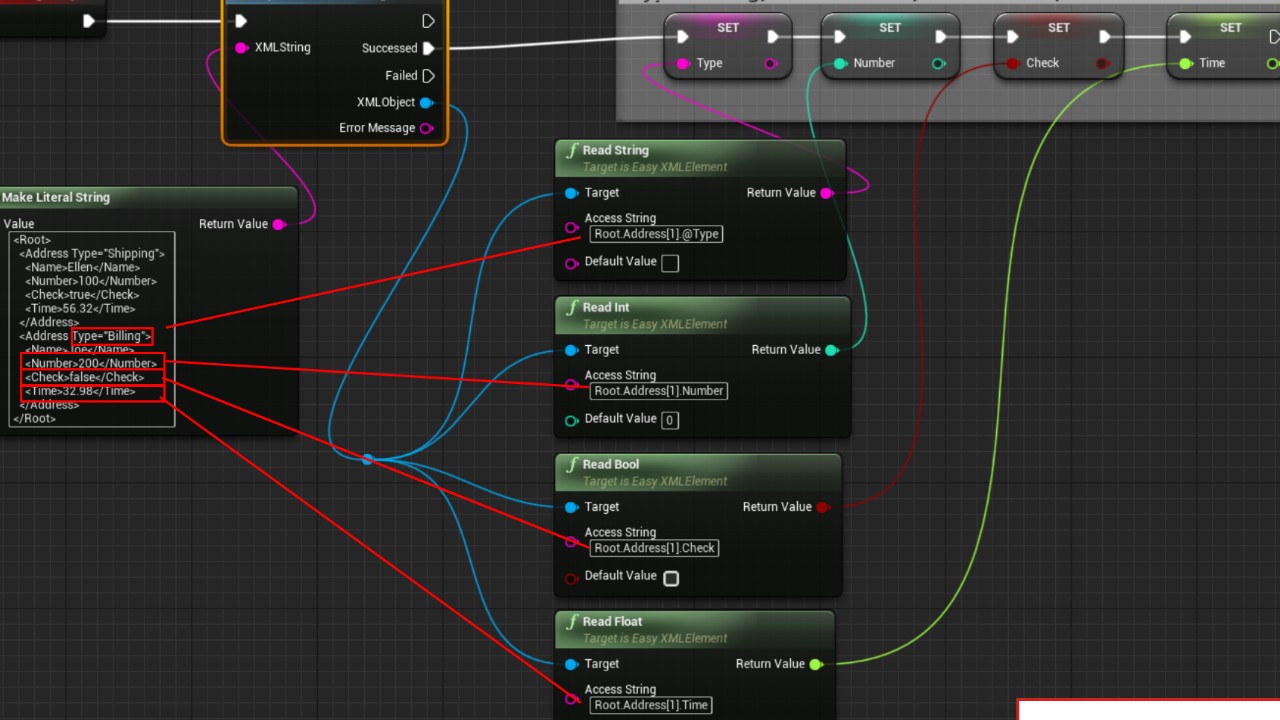This screenshot has height=720, width=1280.
Task: Select the SET Check node title
Action: point(1059,28)
